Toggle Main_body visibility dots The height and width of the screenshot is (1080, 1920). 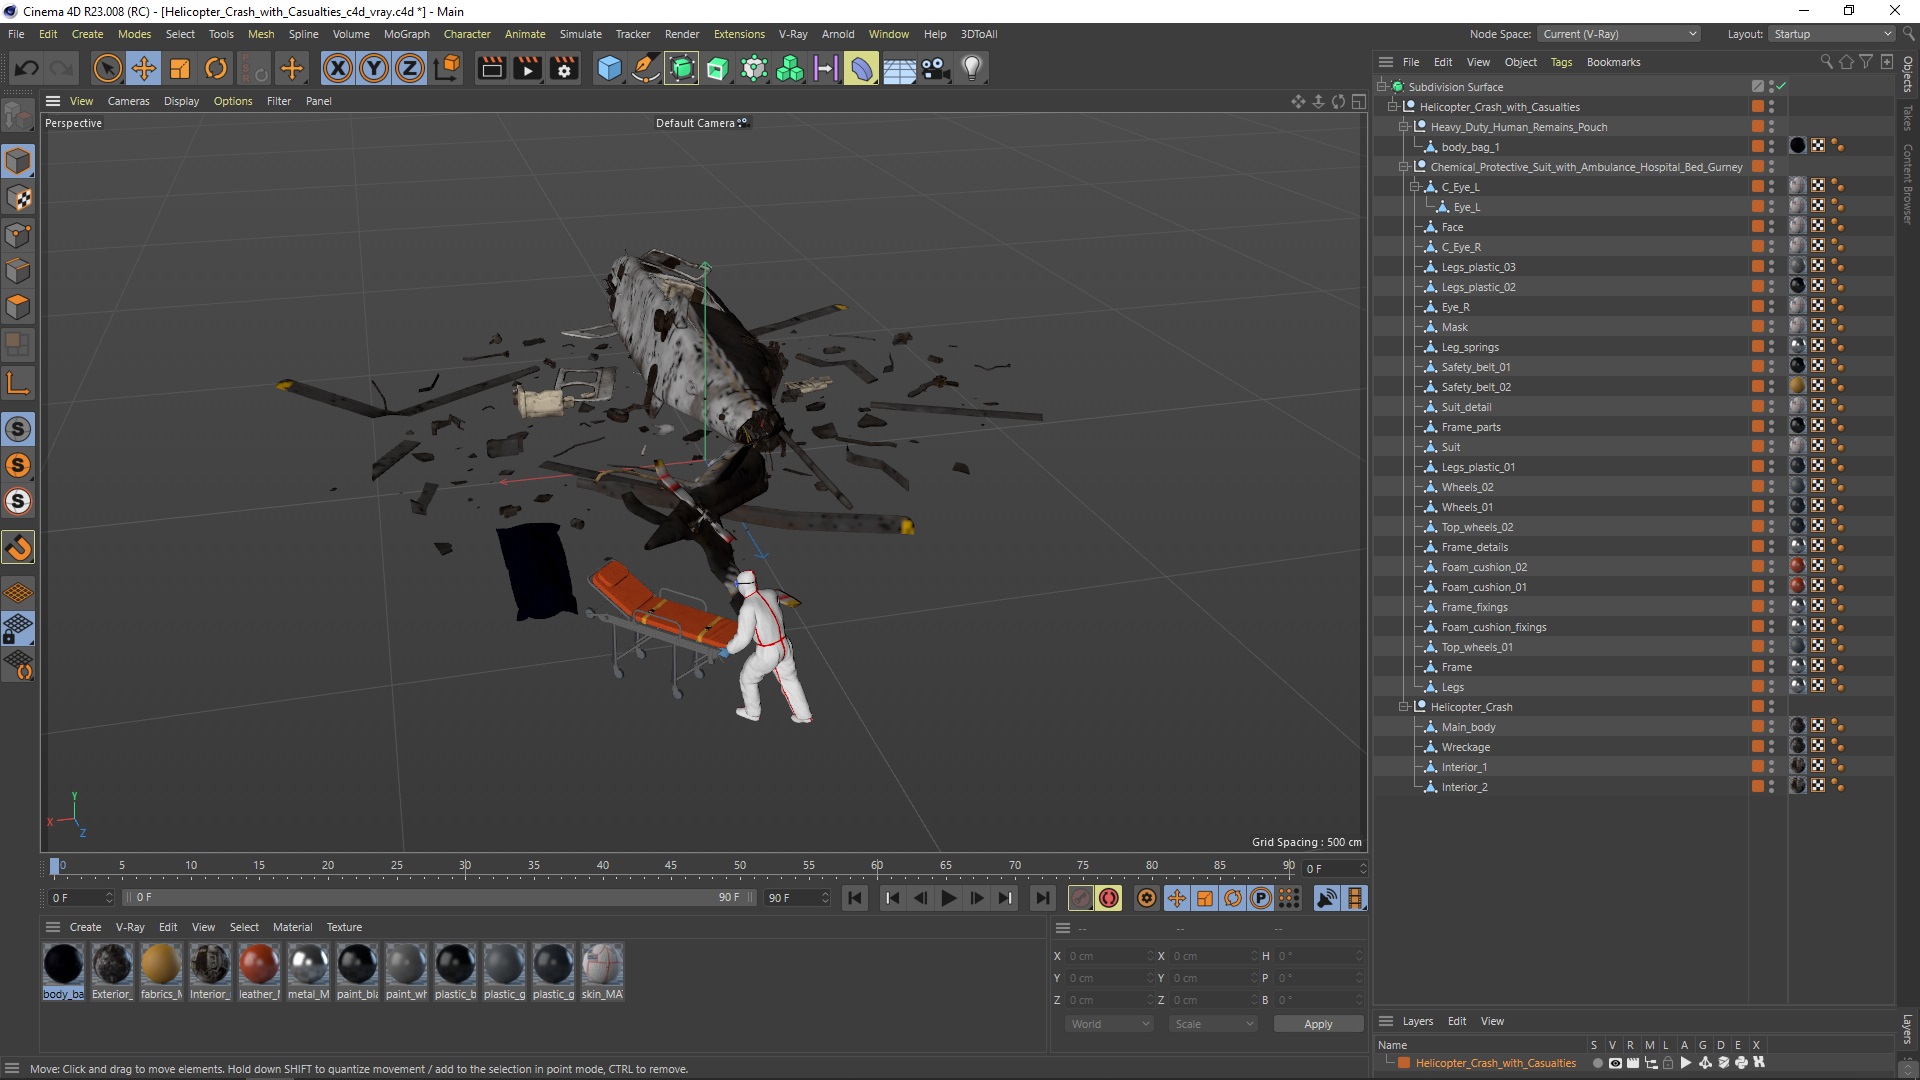1771,726
